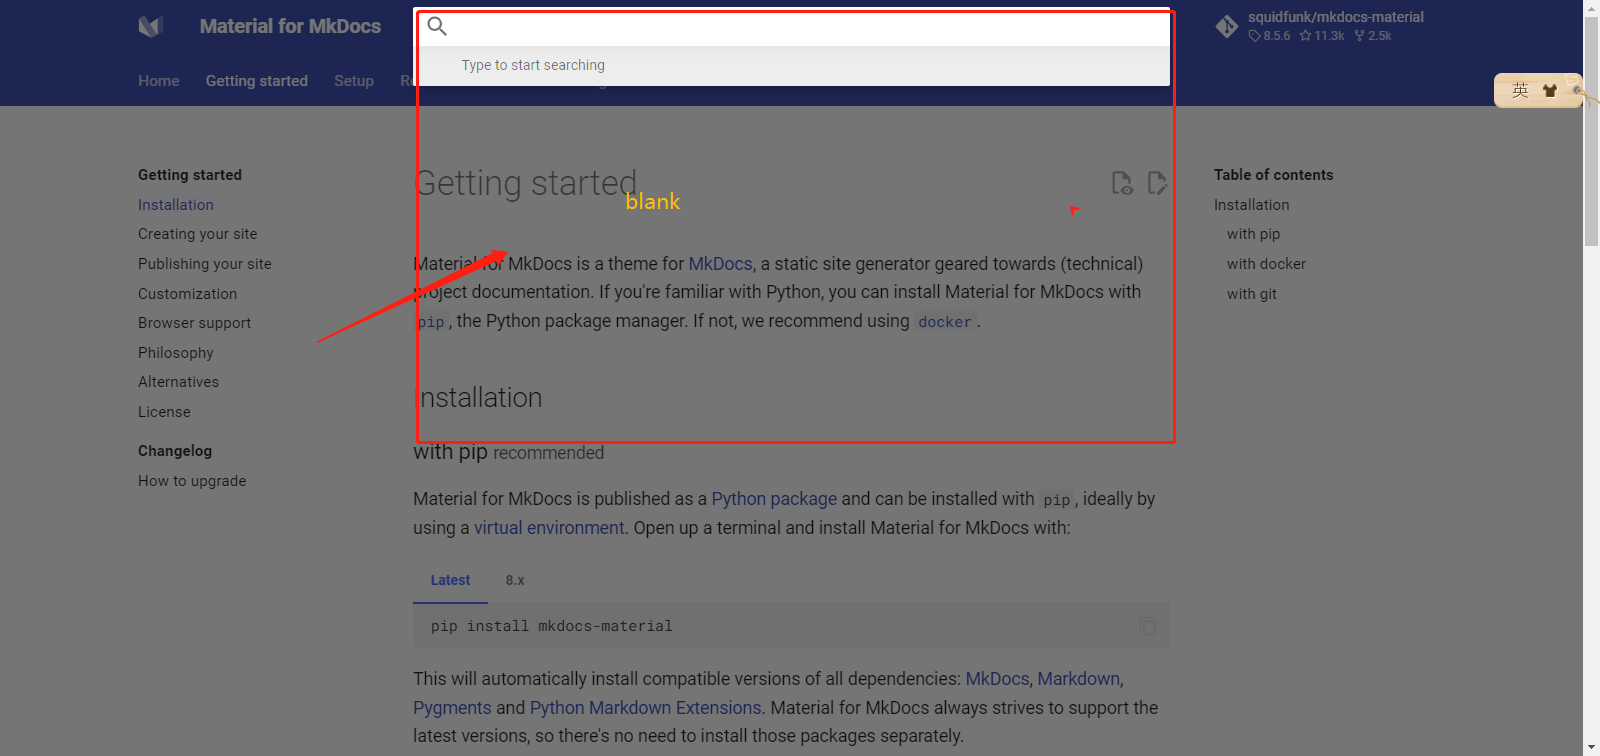Open the Getting started navigation tab
Image resolution: width=1600 pixels, height=756 pixels.
(257, 81)
